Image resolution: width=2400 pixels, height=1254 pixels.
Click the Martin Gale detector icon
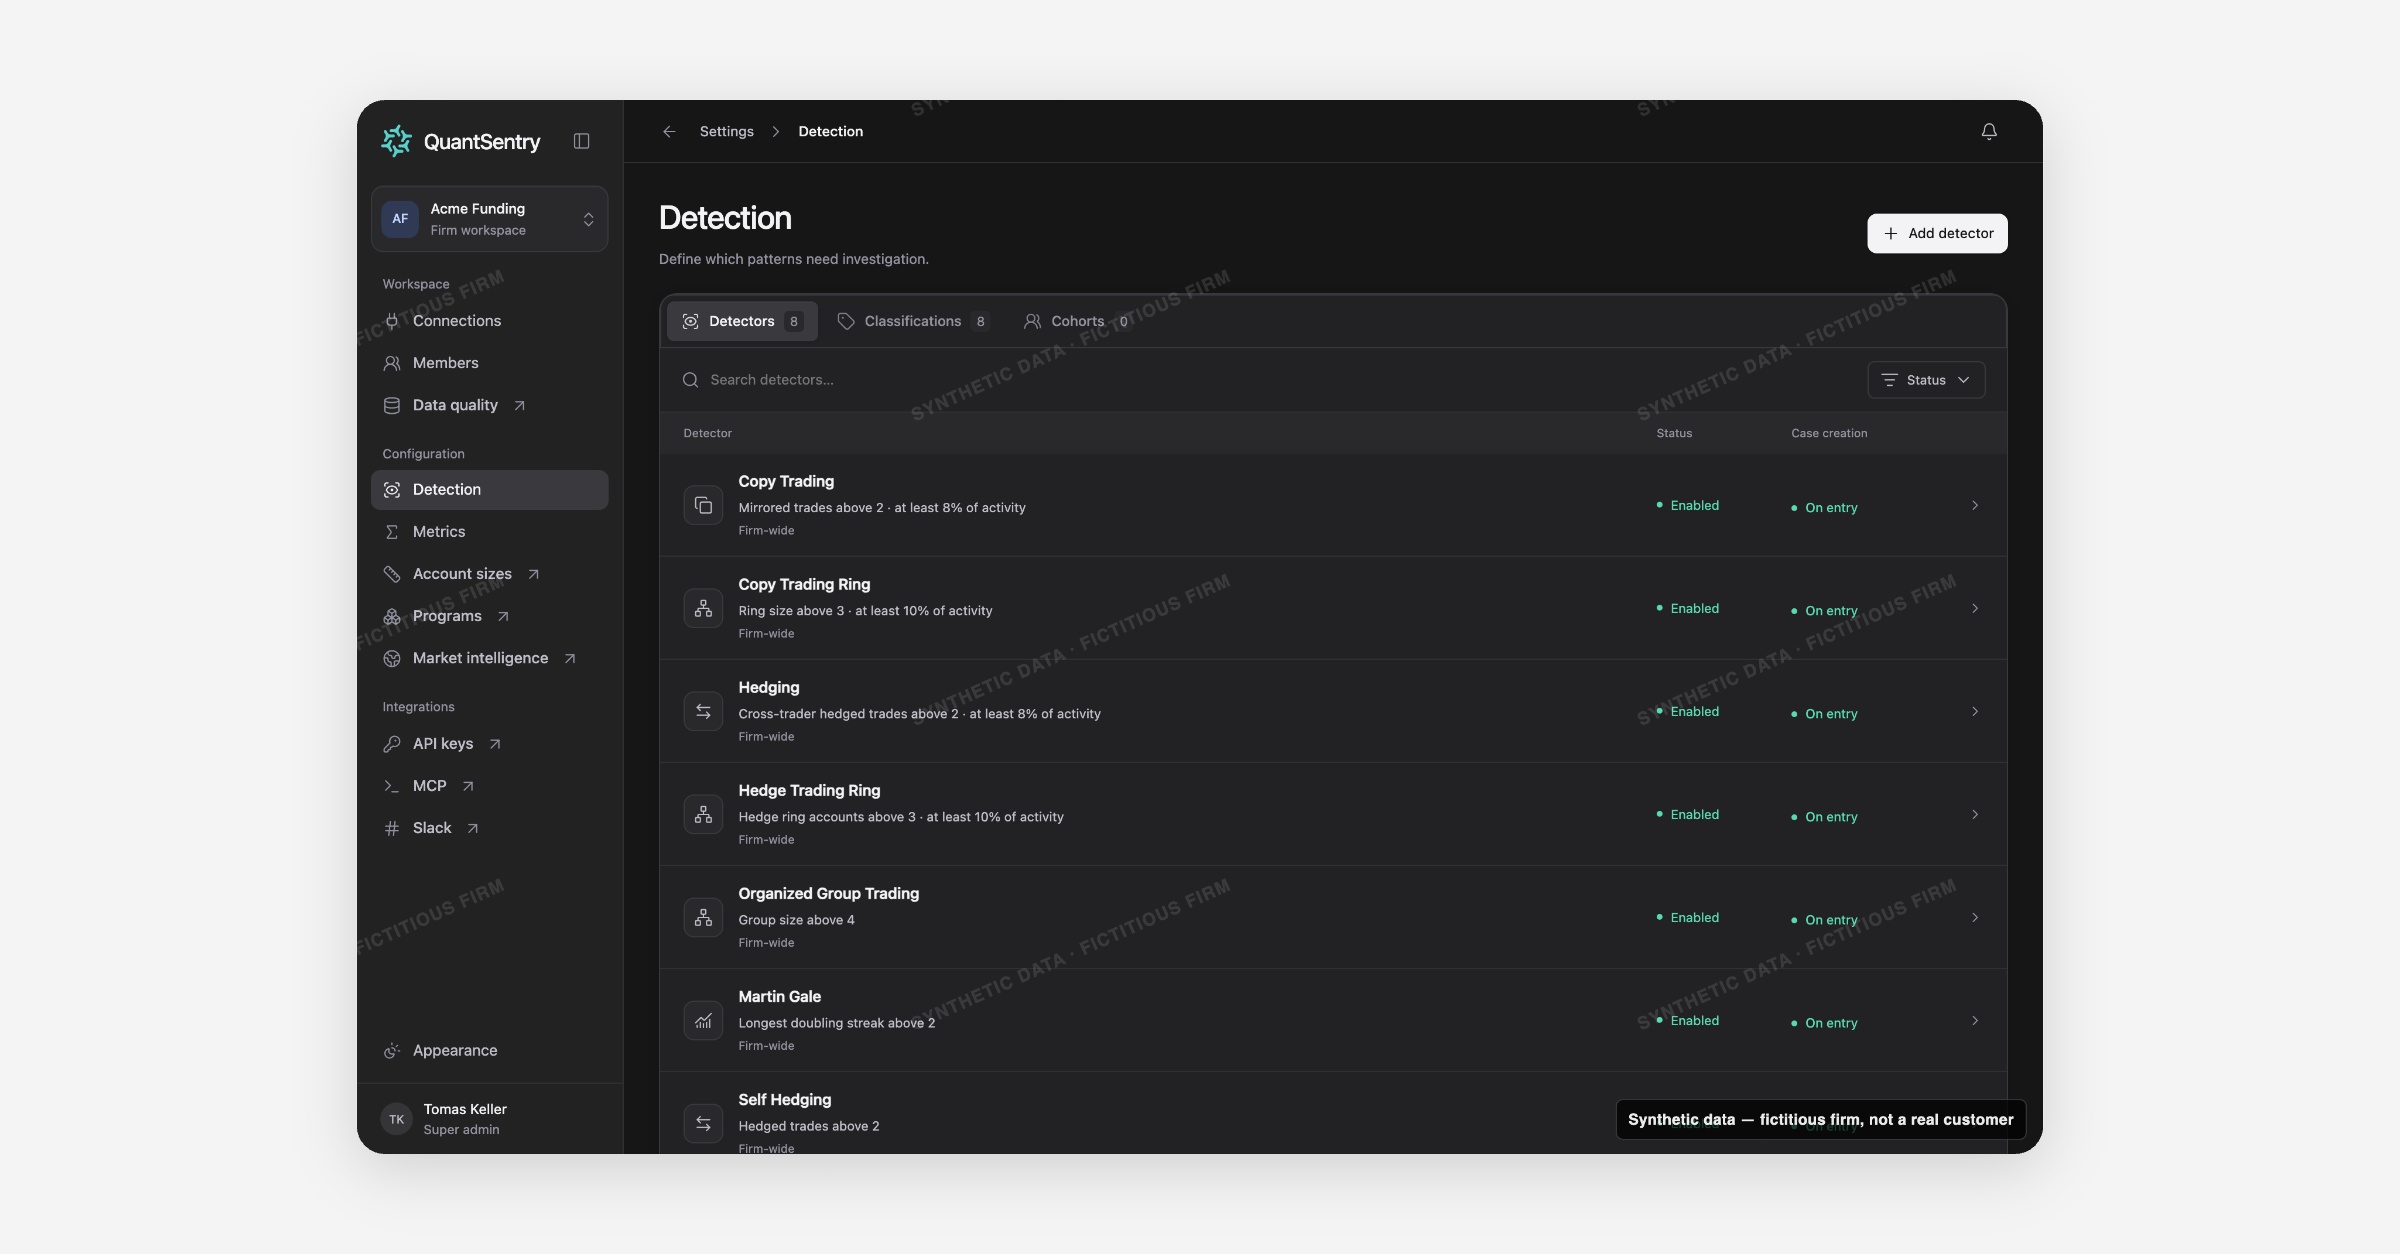click(x=703, y=1020)
